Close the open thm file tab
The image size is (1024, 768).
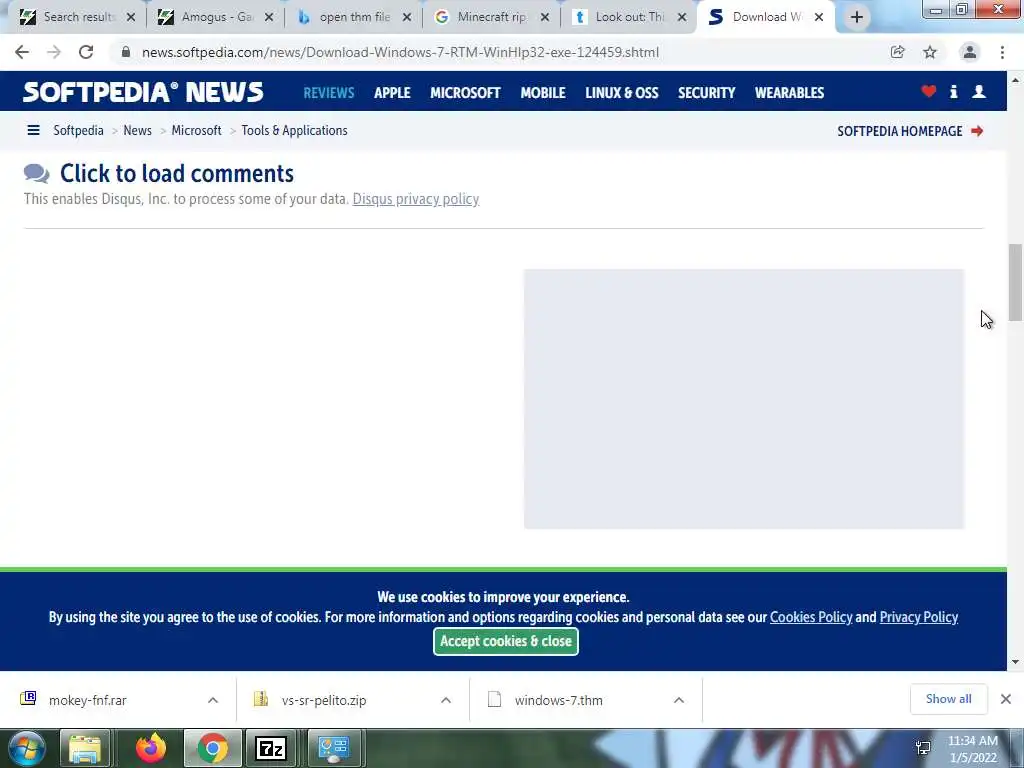[x=407, y=17]
